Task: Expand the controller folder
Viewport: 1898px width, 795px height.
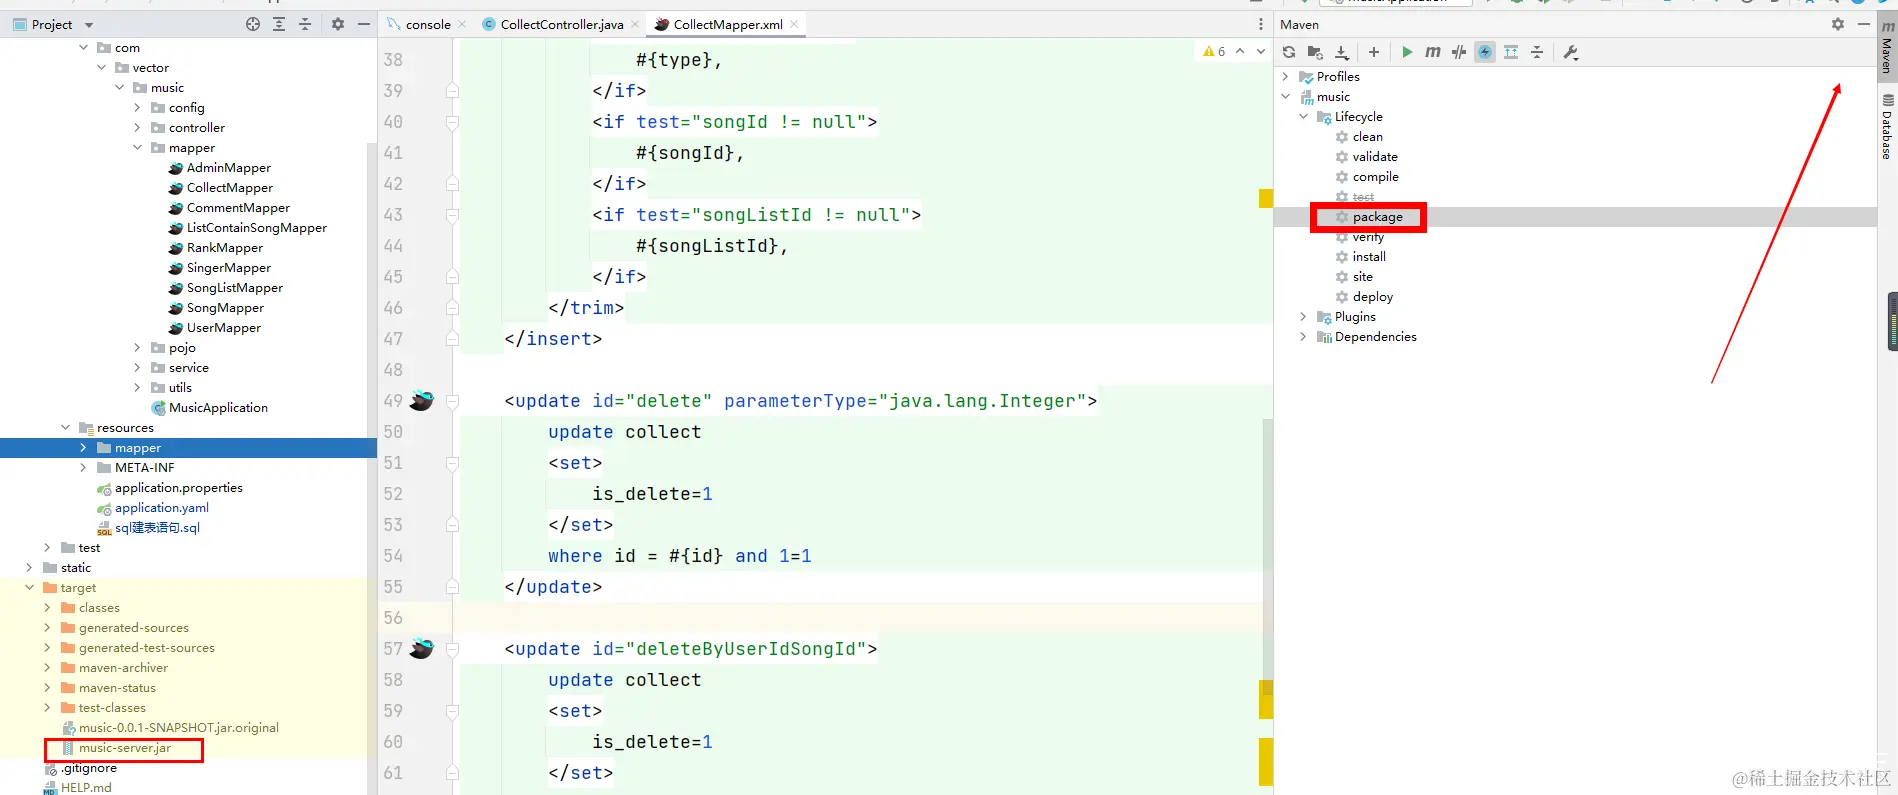Action: coord(137,127)
